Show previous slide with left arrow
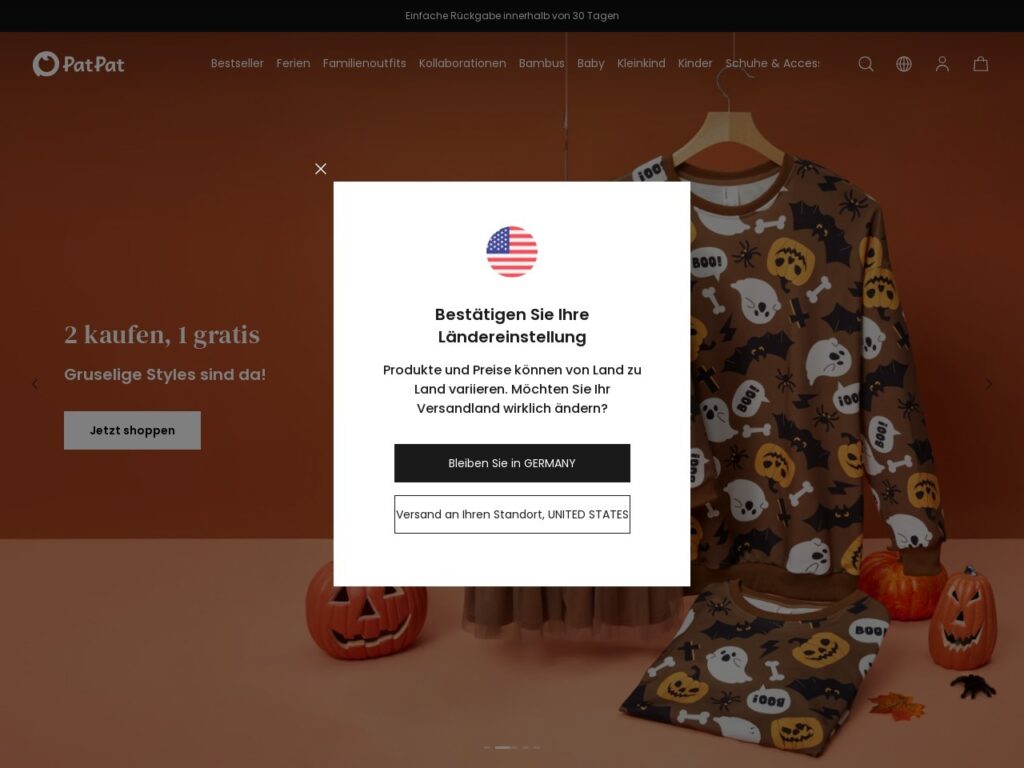 (x=35, y=384)
